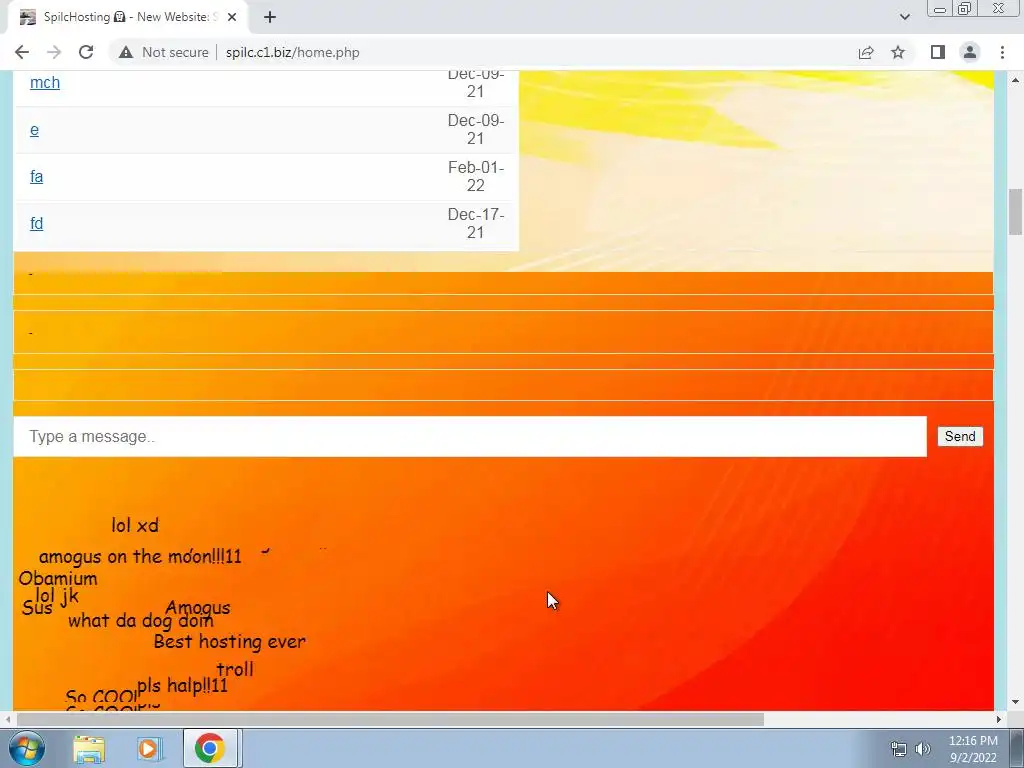Screen dimensions: 1024x768
Task: Click the 'pls halp!!11' message
Action: coord(183,686)
